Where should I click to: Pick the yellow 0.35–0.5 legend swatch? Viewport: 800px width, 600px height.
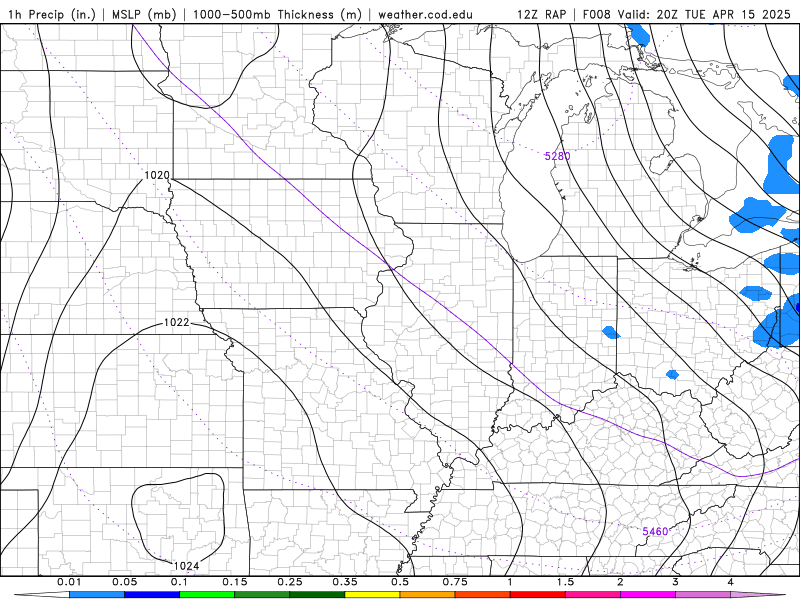coord(372,595)
